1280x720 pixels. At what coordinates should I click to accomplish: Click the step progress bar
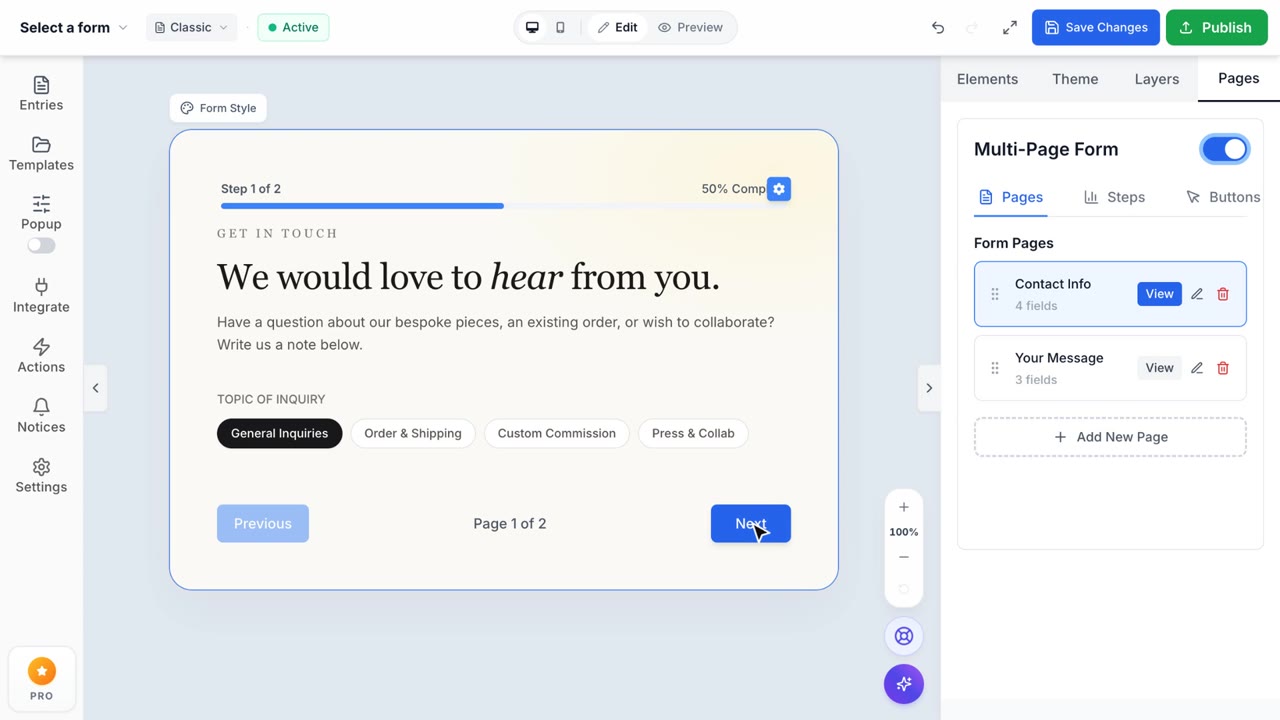click(x=506, y=206)
